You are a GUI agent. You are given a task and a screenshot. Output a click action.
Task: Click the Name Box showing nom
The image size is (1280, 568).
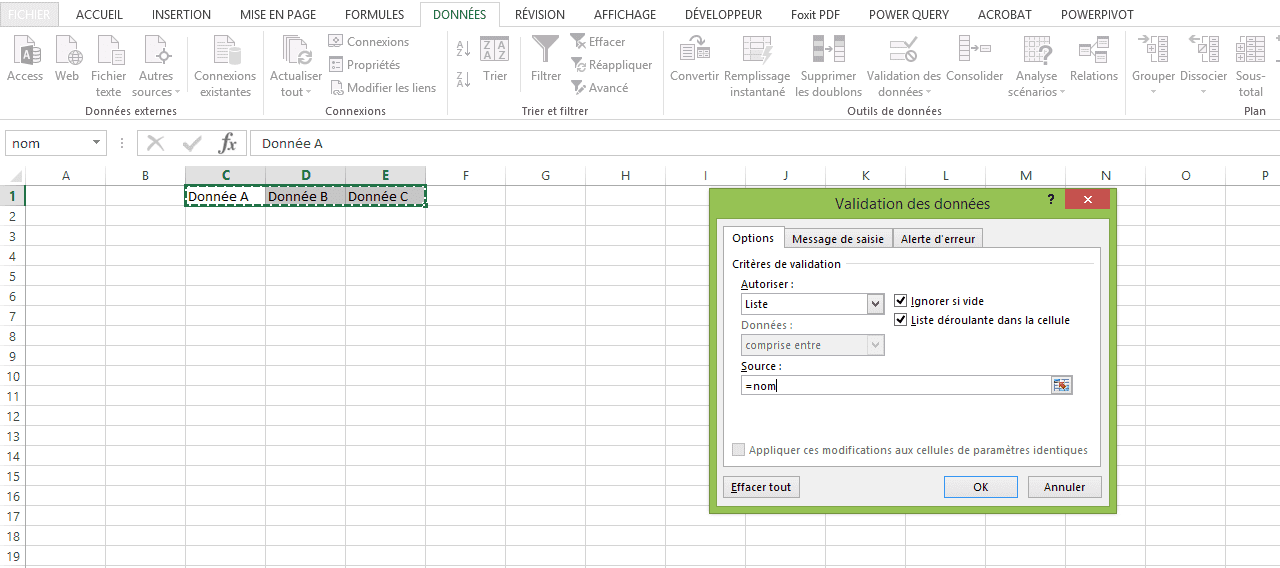47,143
